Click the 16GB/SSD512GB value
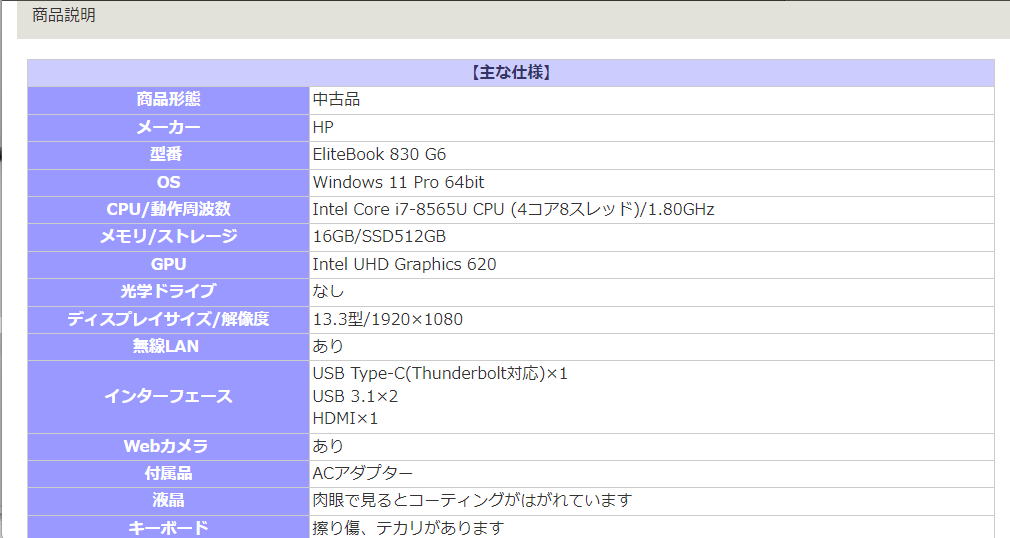The height and width of the screenshot is (538, 1010). (x=379, y=236)
